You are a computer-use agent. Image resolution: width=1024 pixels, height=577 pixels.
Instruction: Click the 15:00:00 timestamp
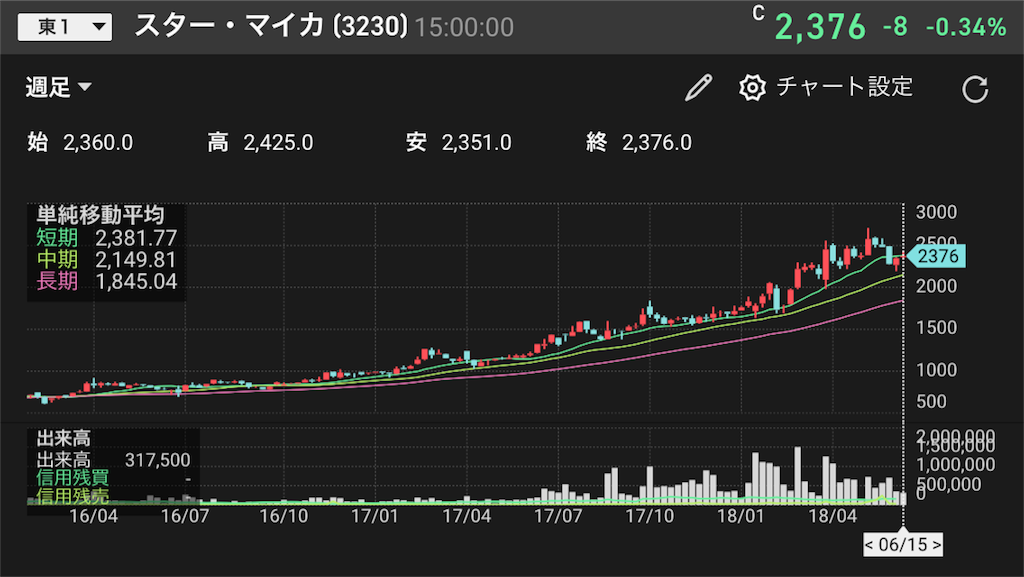point(464,27)
